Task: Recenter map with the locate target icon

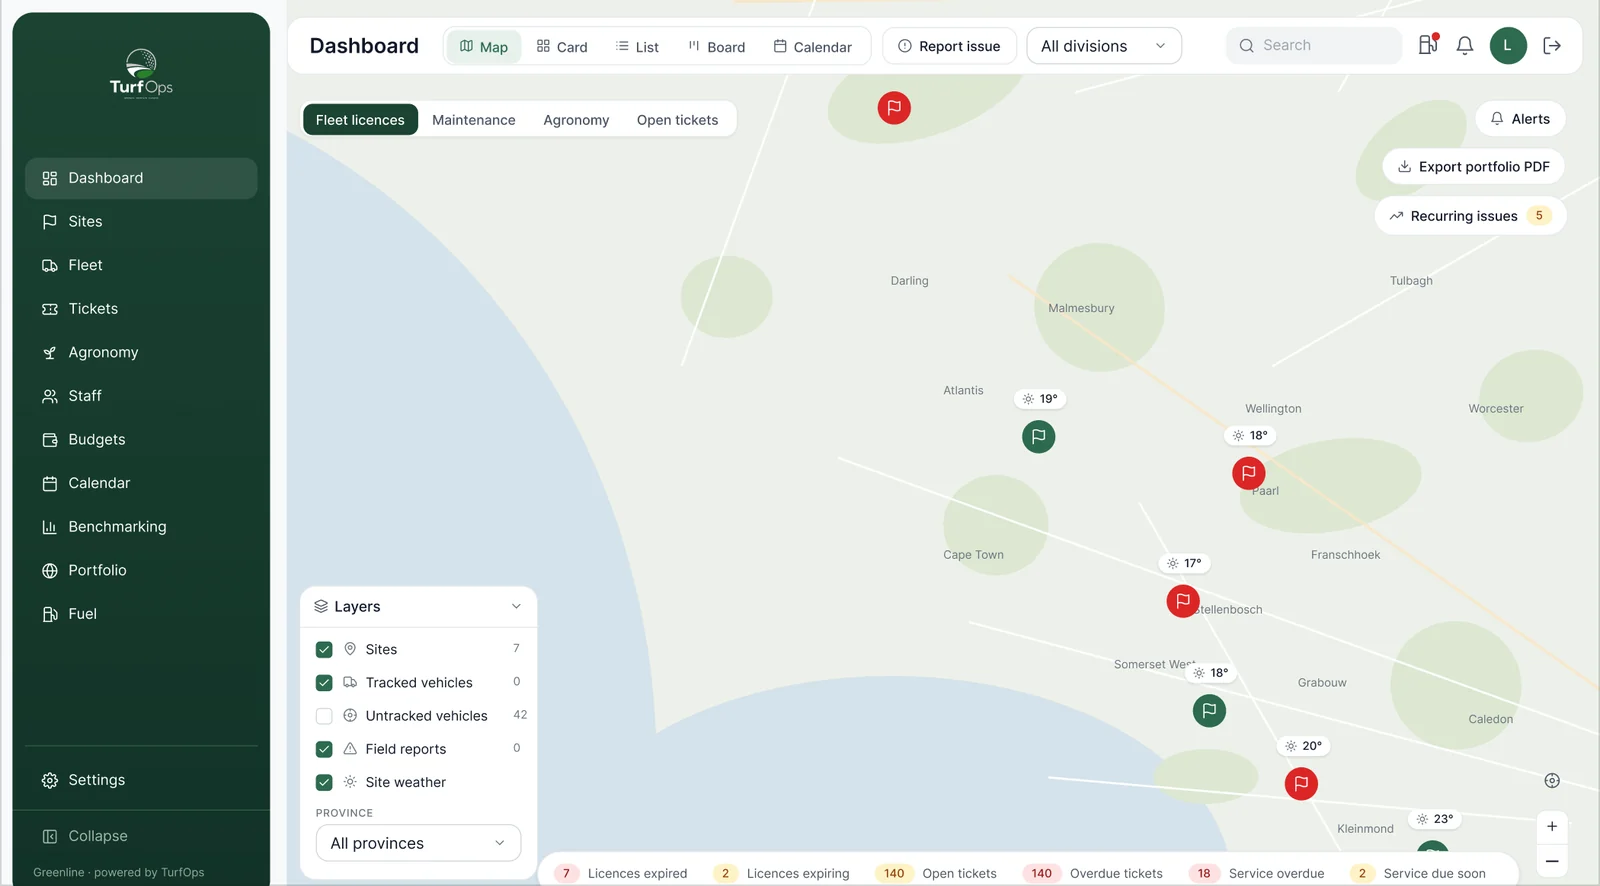Action: 1552,781
